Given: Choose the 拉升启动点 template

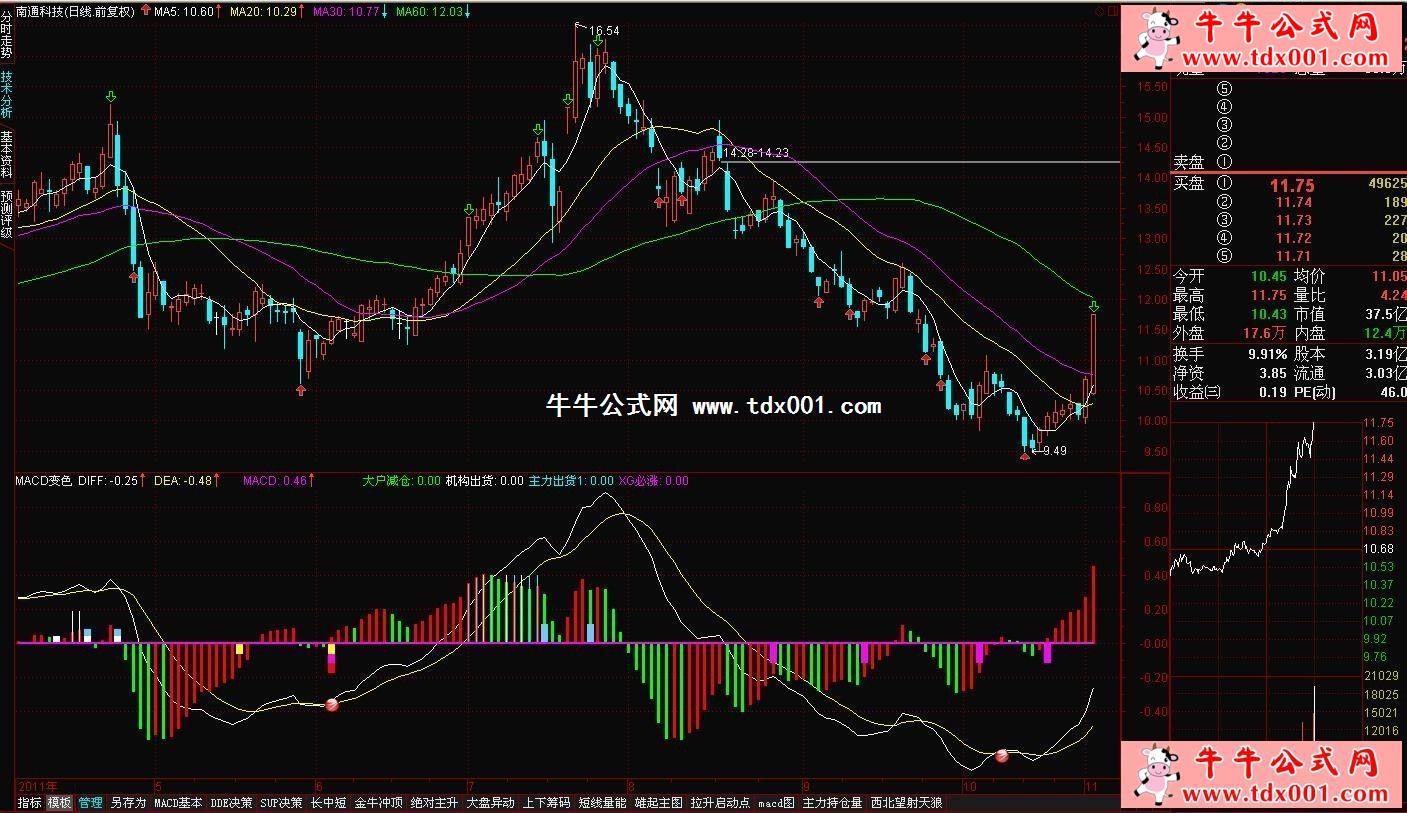Looking at the screenshot, I should [x=720, y=802].
